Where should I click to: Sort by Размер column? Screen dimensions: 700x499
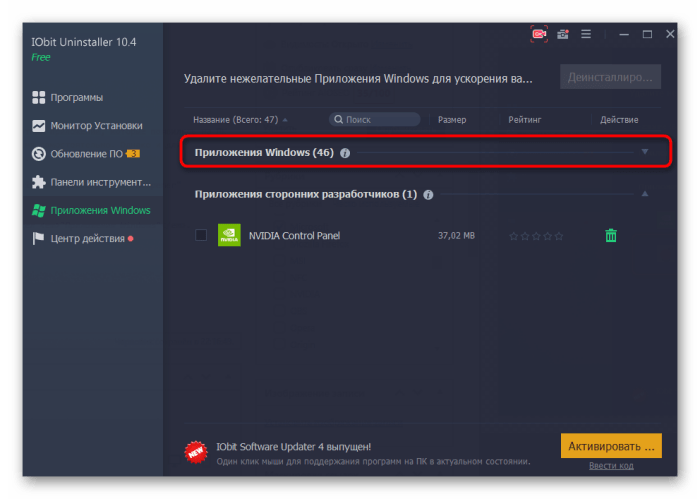[452, 120]
